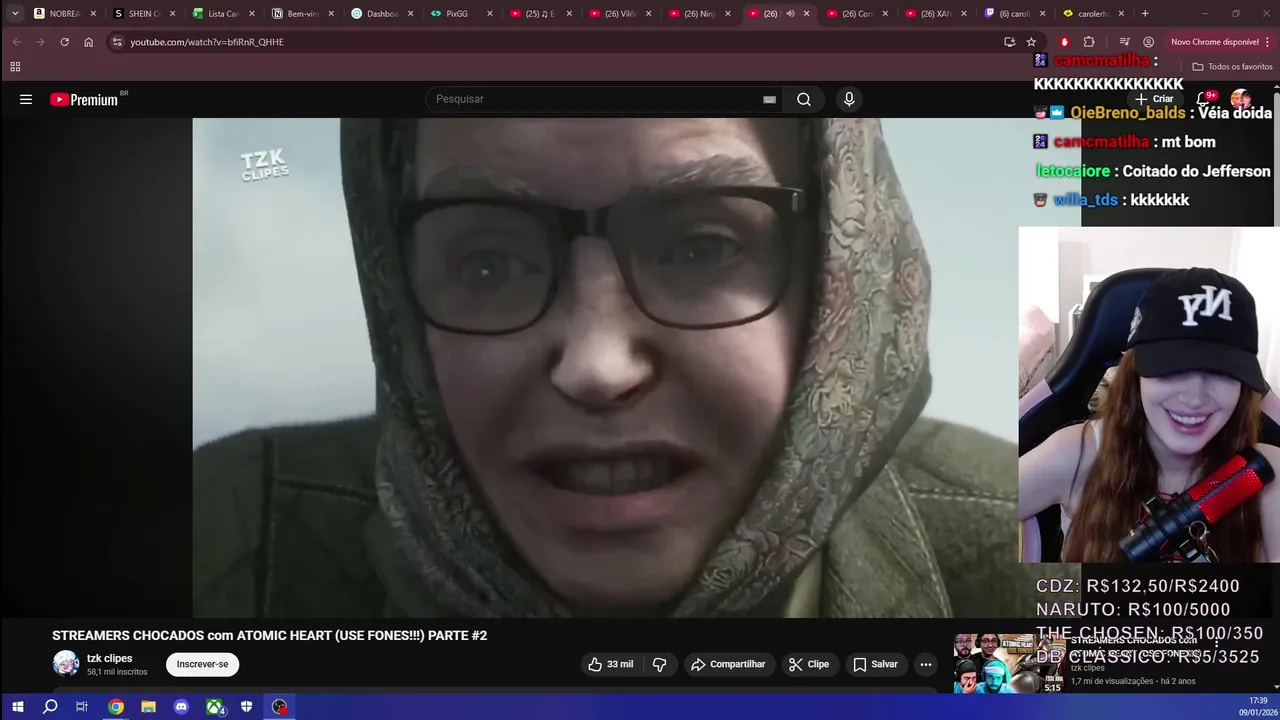
Task: Open the taskbar clock showing 17:39
Action: click(x=1258, y=707)
